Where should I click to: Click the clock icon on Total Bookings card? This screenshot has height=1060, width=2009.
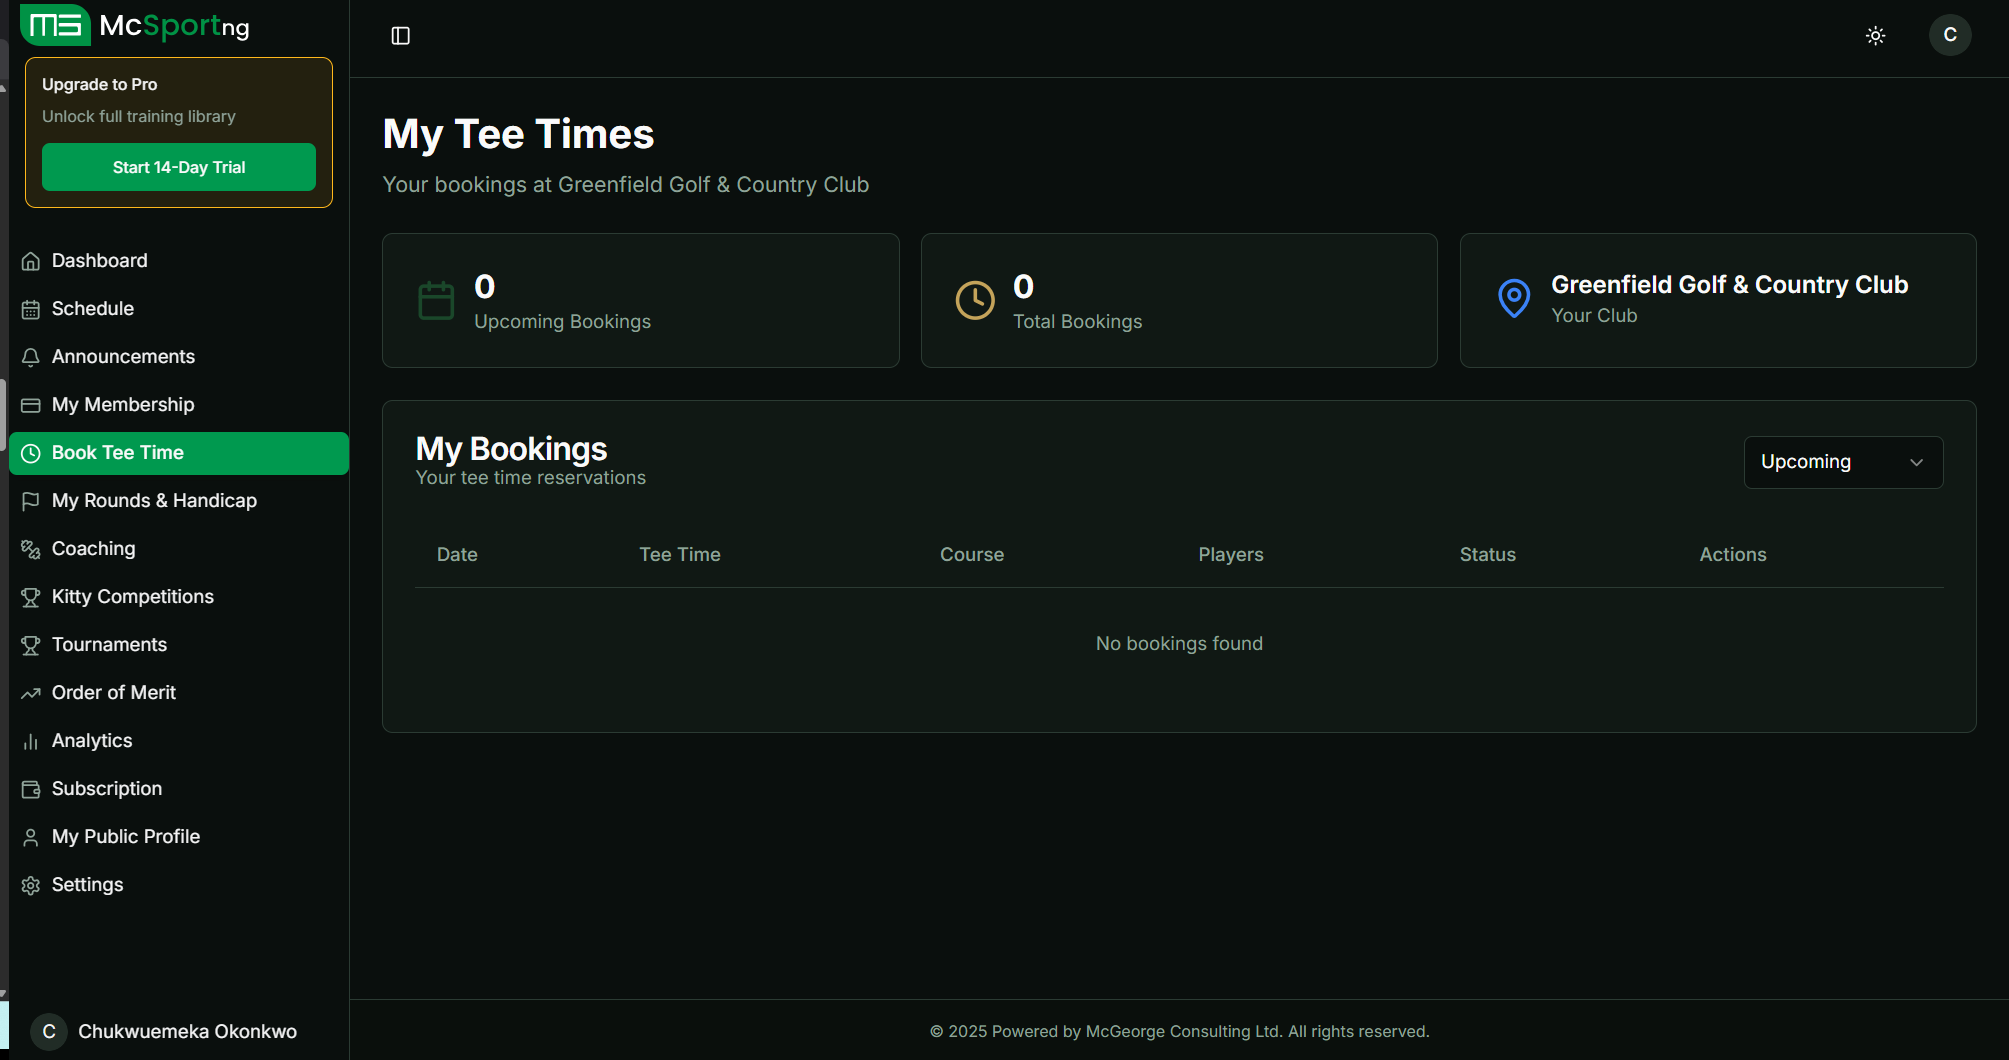tap(975, 301)
